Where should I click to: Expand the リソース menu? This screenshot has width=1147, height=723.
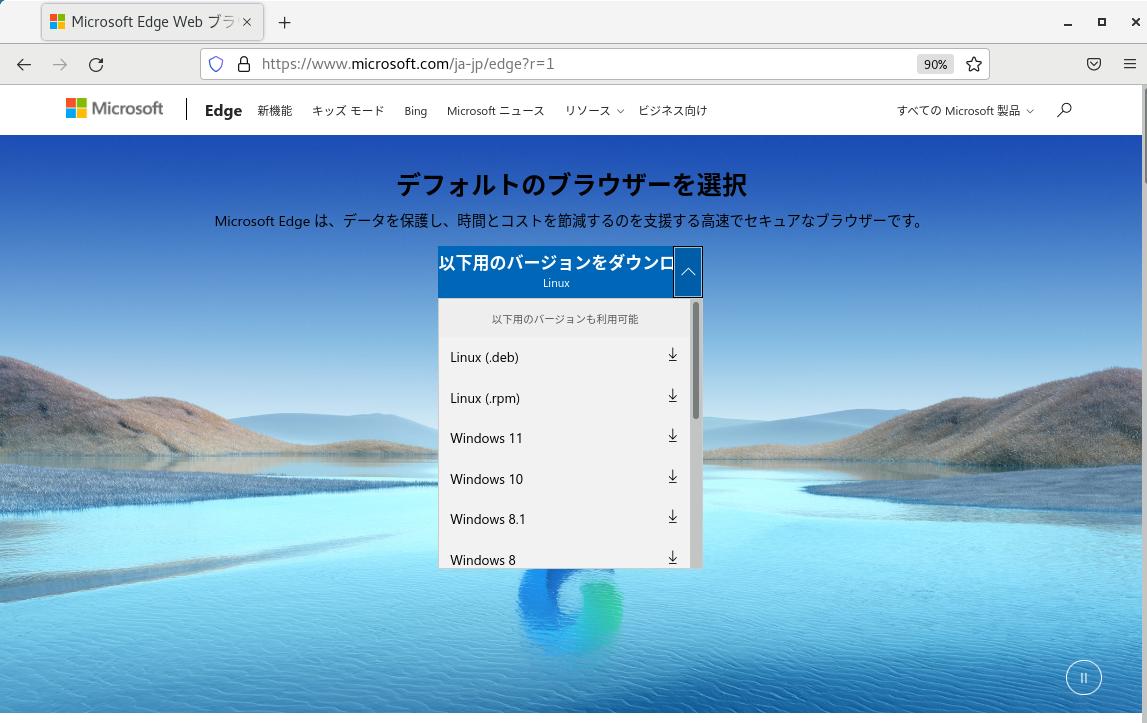pos(594,110)
